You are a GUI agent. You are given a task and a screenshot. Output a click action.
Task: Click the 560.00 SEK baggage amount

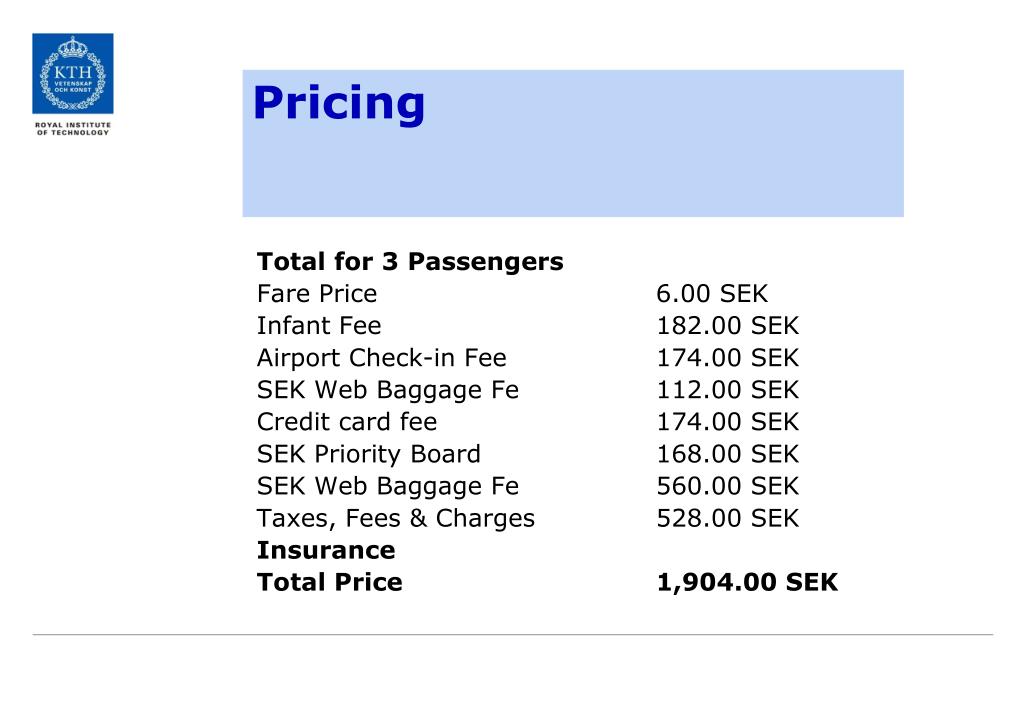[727, 485]
